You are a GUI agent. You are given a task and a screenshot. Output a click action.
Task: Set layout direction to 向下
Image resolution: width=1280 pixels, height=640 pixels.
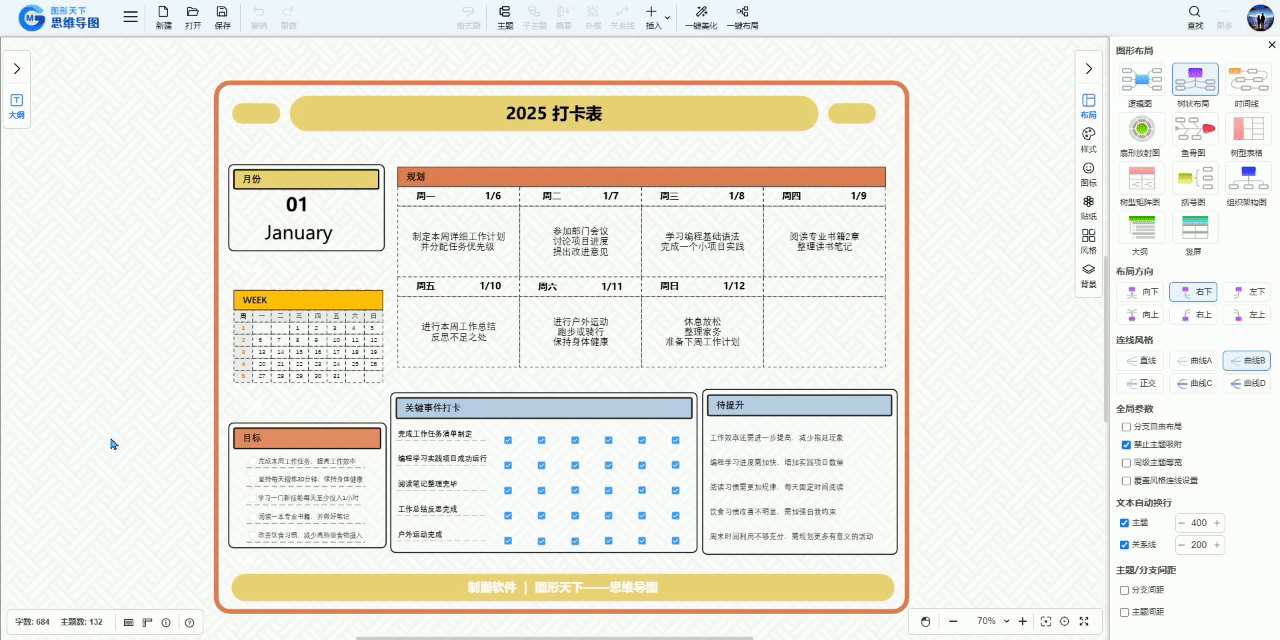(1141, 292)
